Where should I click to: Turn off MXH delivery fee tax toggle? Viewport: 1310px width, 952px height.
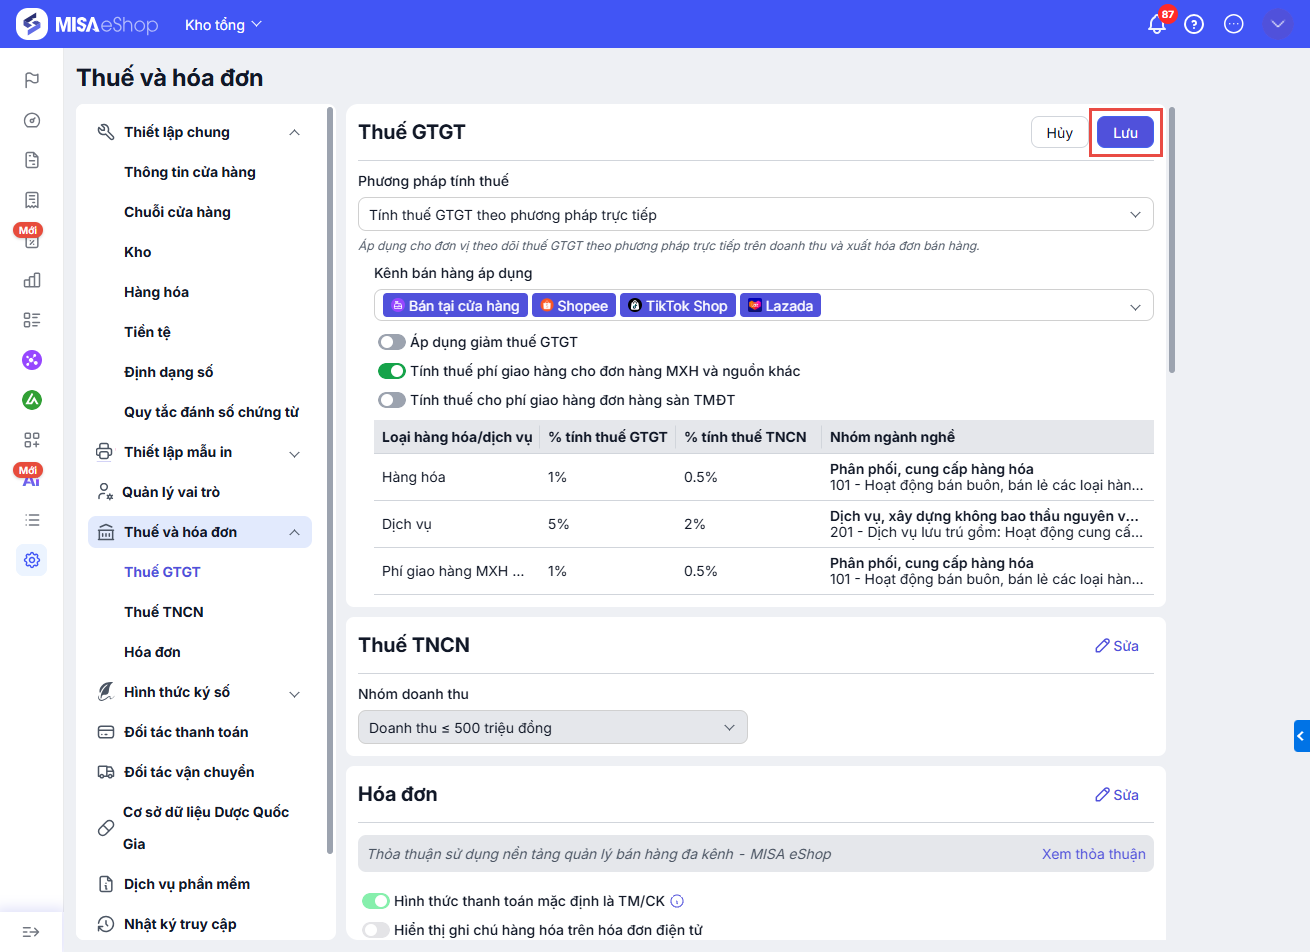392,371
